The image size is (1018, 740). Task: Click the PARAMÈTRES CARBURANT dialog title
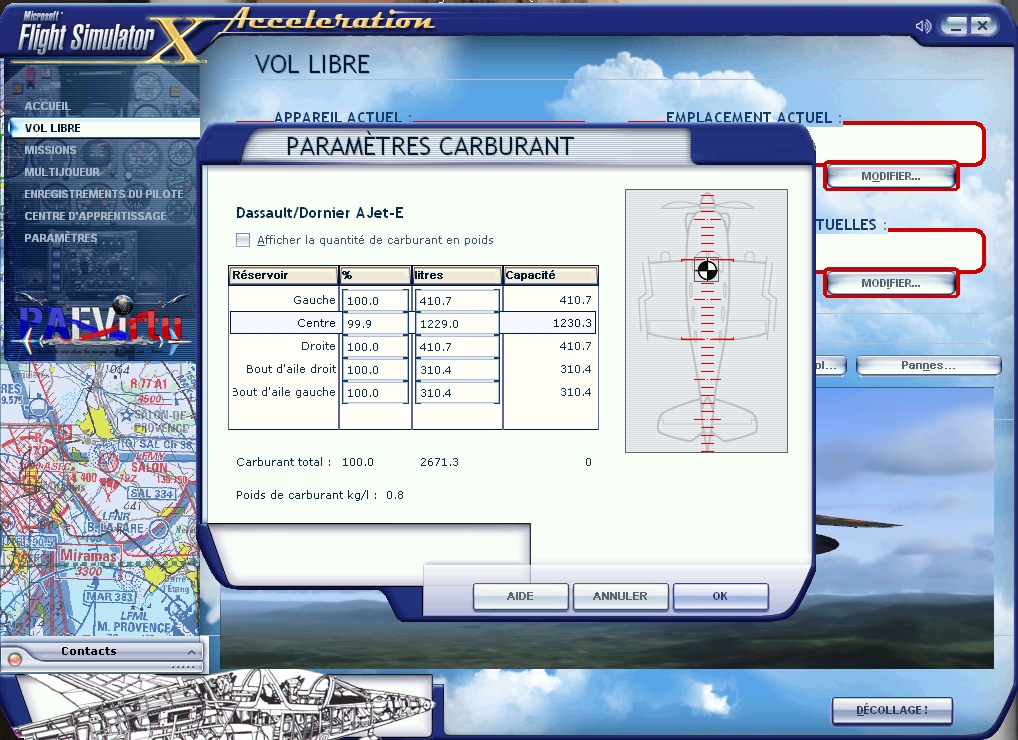[x=430, y=147]
